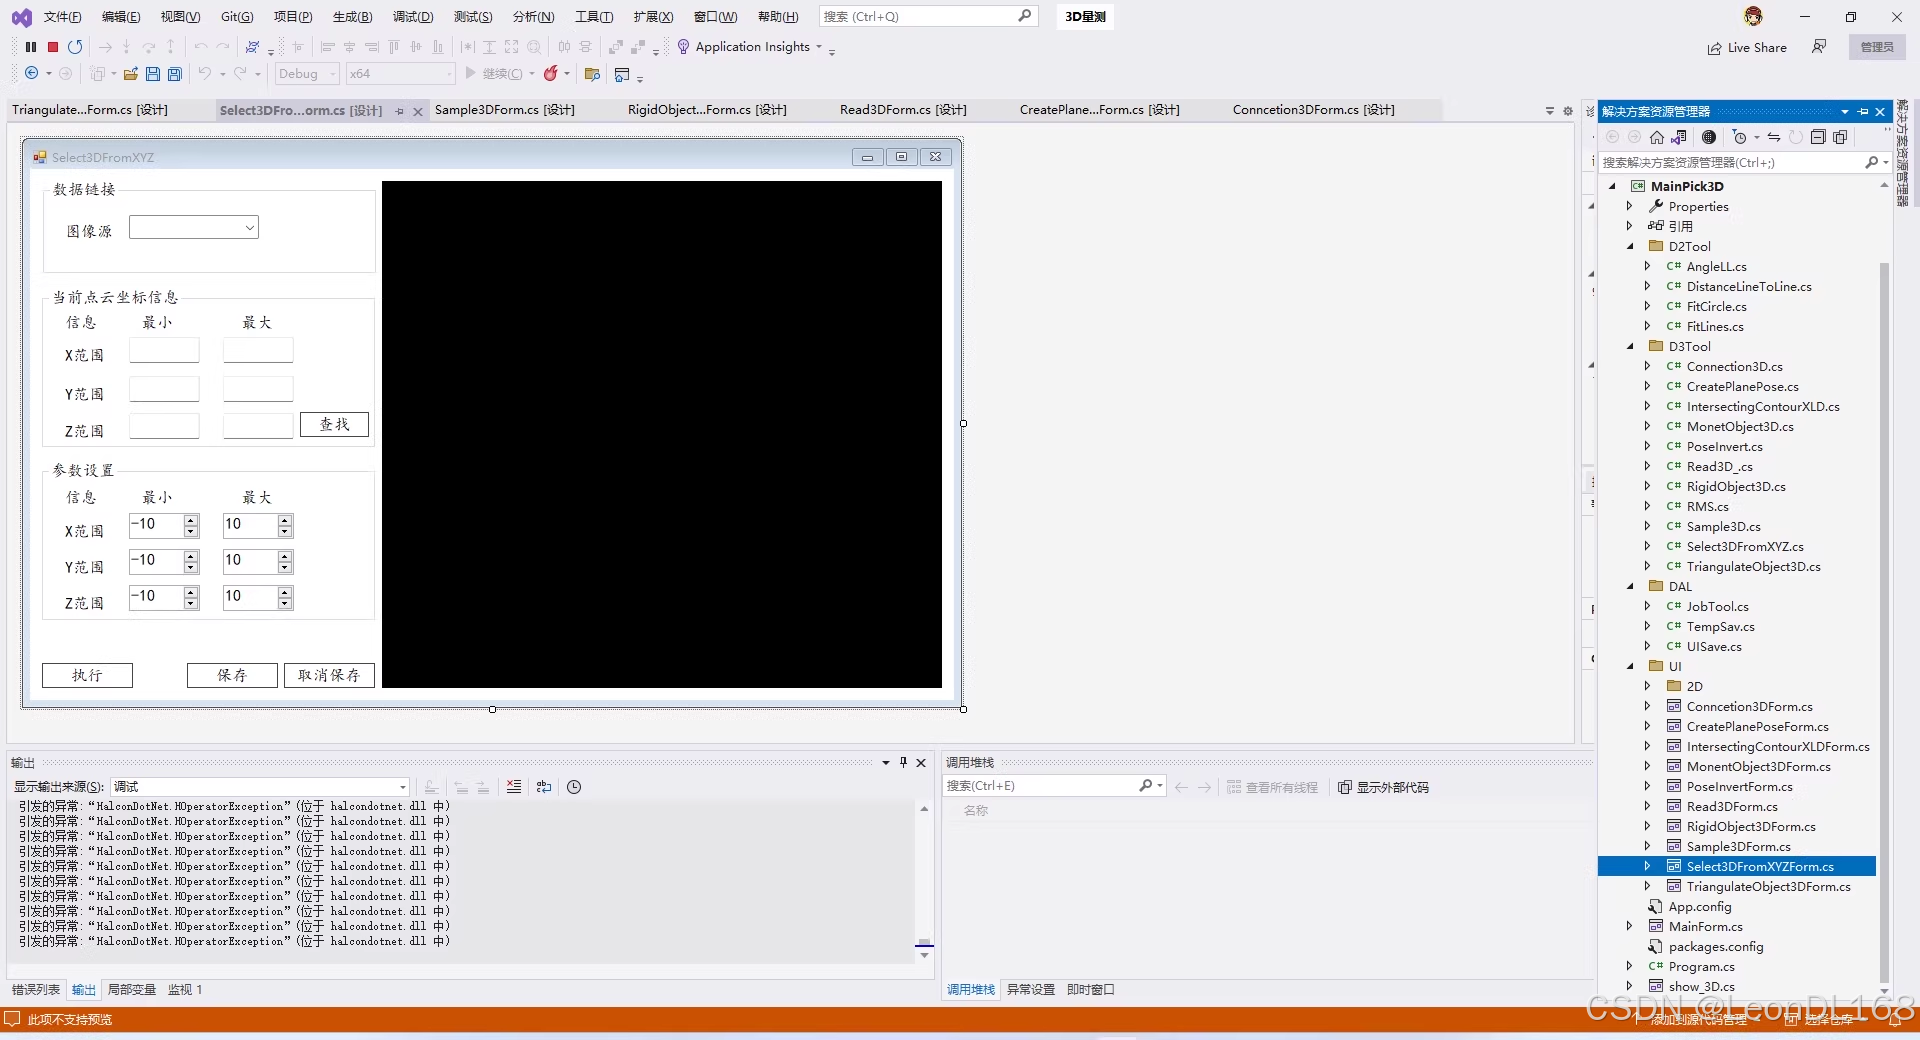Open the 调试(D) menu
The height and width of the screenshot is (1040, 1920).
(x=413, y=17)
